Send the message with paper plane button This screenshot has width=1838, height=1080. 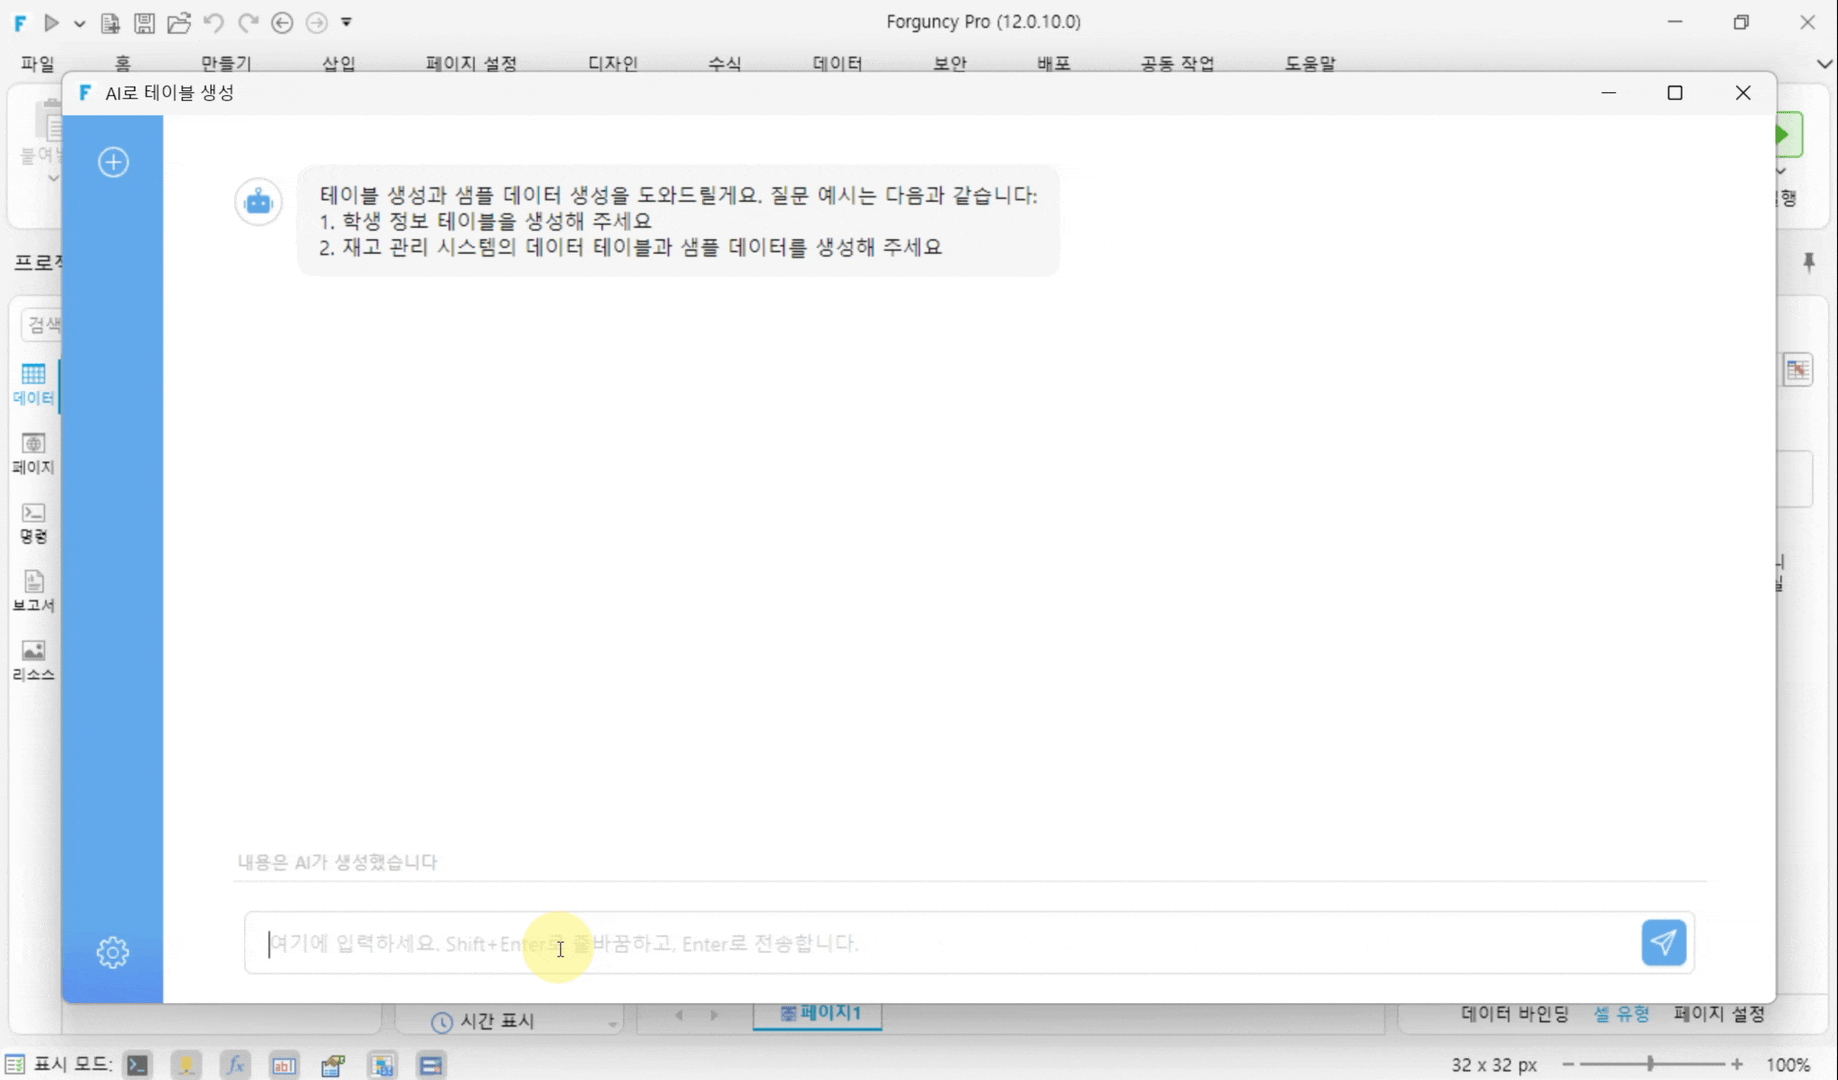coord(1664,942)
